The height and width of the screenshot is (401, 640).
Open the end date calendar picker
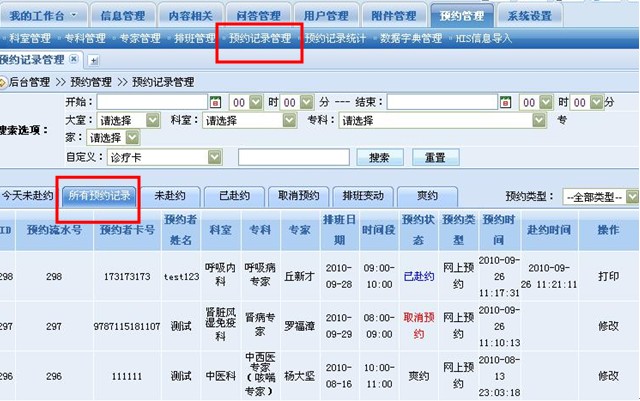(x=505, y=102)
